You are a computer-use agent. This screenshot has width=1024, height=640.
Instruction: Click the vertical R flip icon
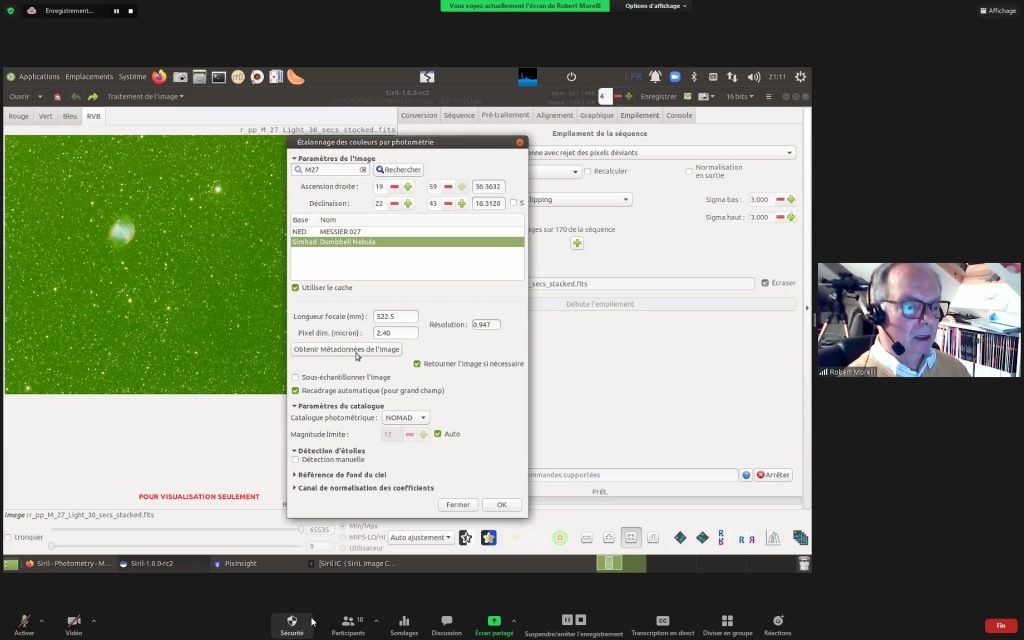coord(721,537)
